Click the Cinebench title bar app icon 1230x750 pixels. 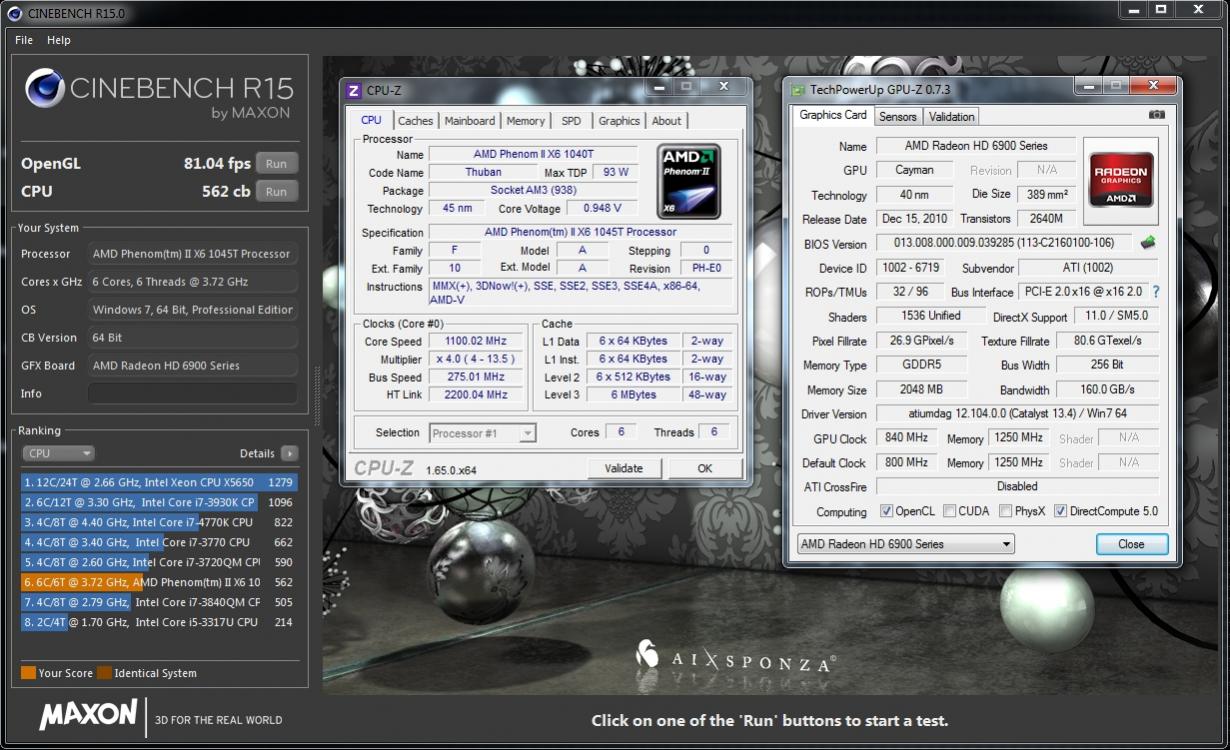click(16, 13)
